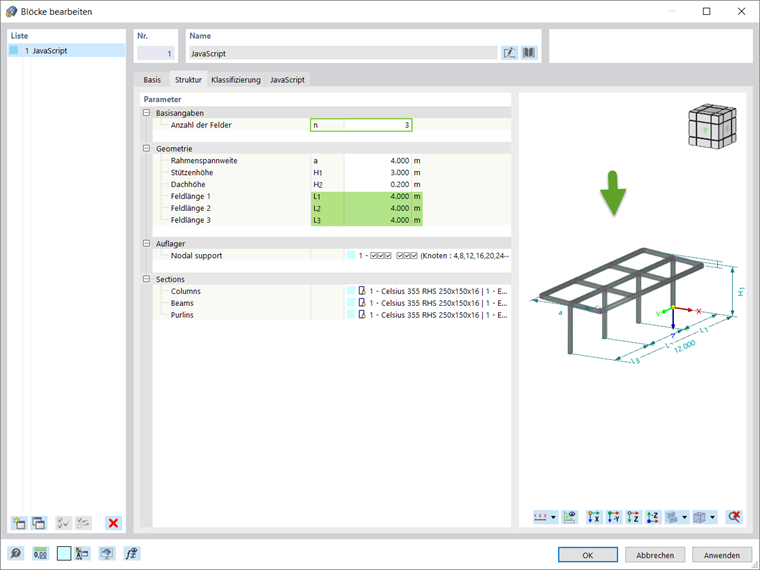Confirm with the OK button
Image resolution: width=760 pixels, height=570 pixels.
tap(587, 555)
